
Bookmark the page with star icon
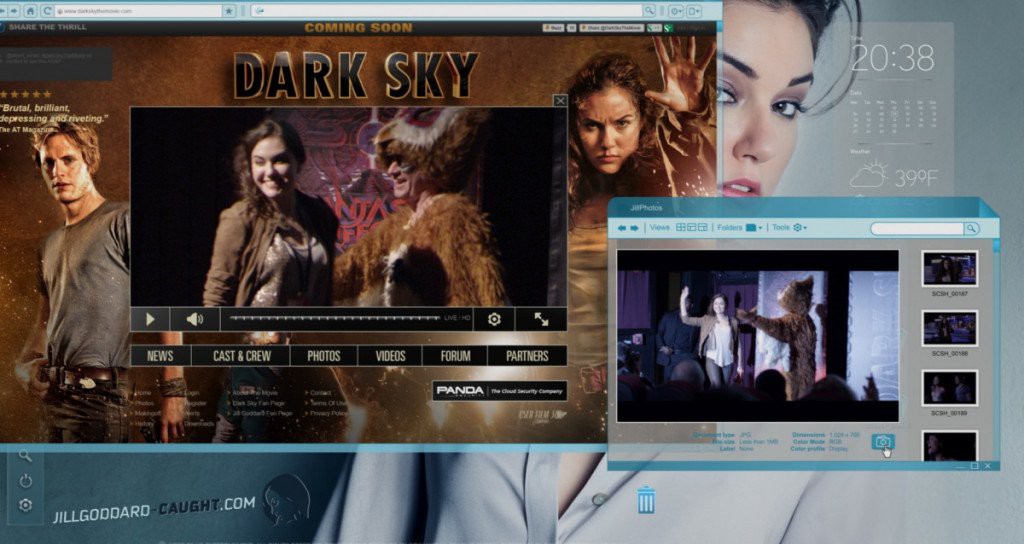click(x=229, y=10)
